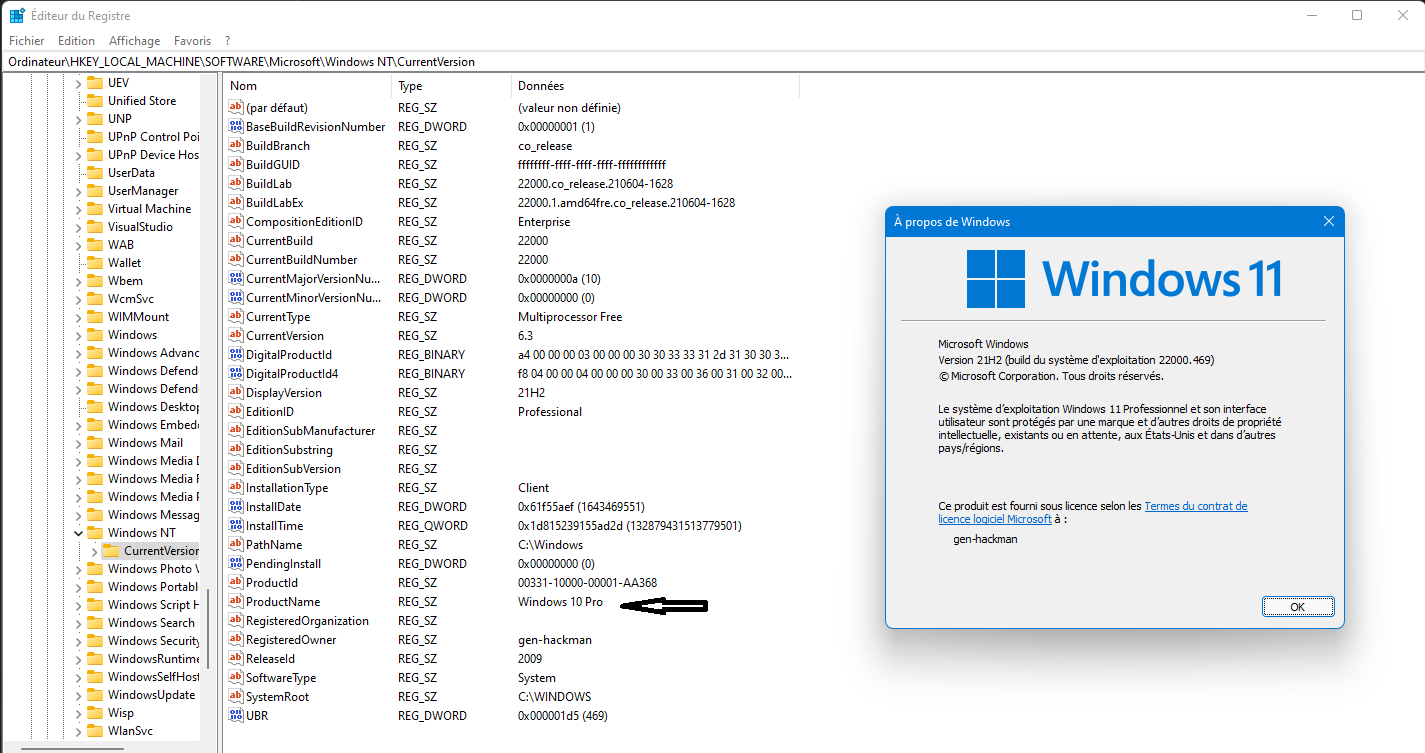Screen dimensions: 1425x753
Task: Open the ? help menu
Action: coord(227,41)
